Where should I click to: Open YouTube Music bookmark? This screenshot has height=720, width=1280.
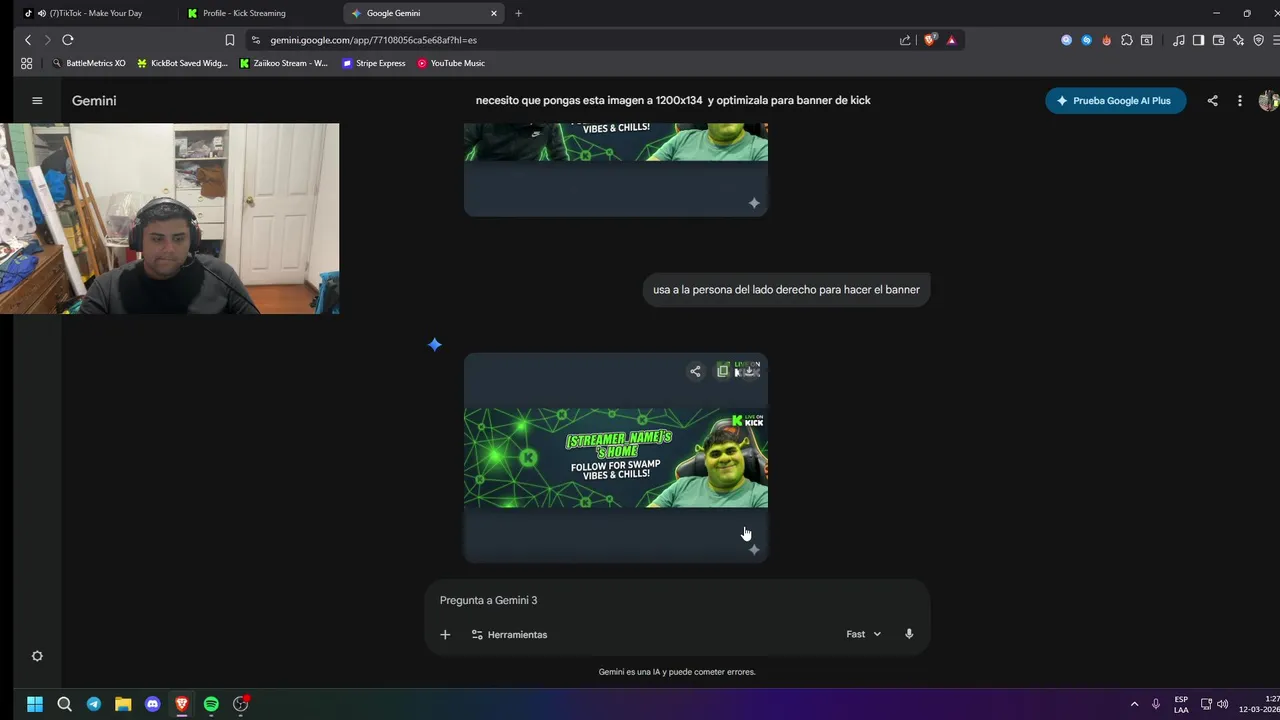point(451,63)
